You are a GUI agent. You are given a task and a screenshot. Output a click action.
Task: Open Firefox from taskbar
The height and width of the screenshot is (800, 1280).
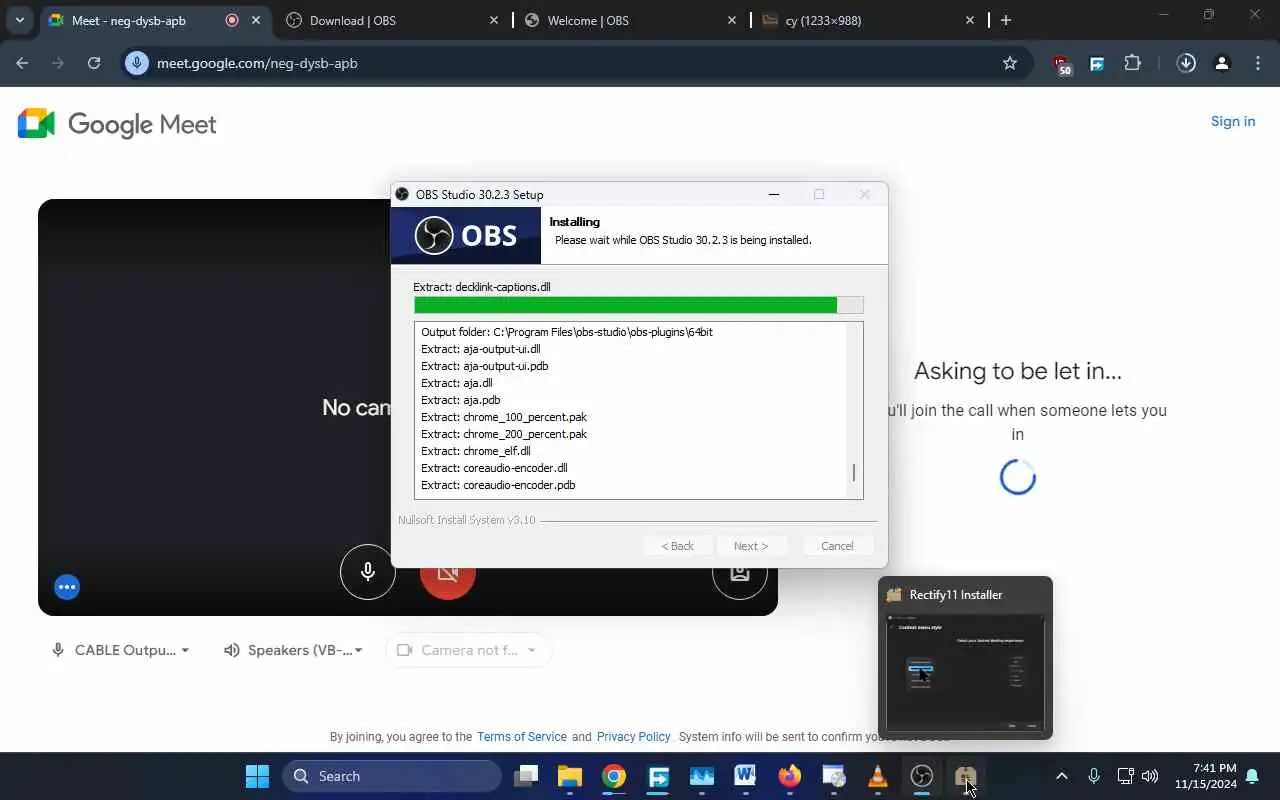coord(790,776)
